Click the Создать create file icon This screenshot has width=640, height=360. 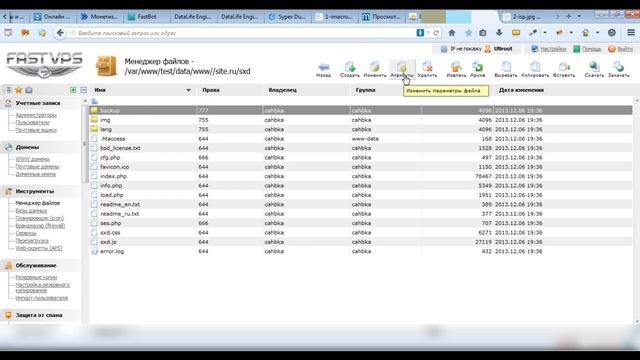tap(350, 69)
